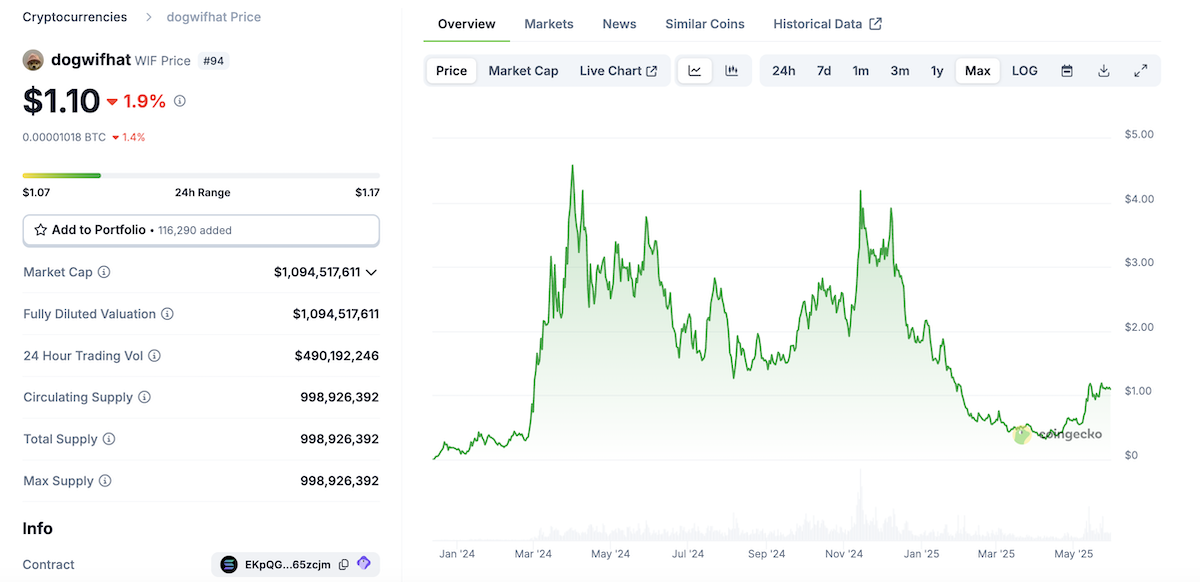Image resolution: width=1200 pixels, height=582 pixels.
Task: Copy the contract address EKpQG...65zcjm
Action: coord(343,565)
